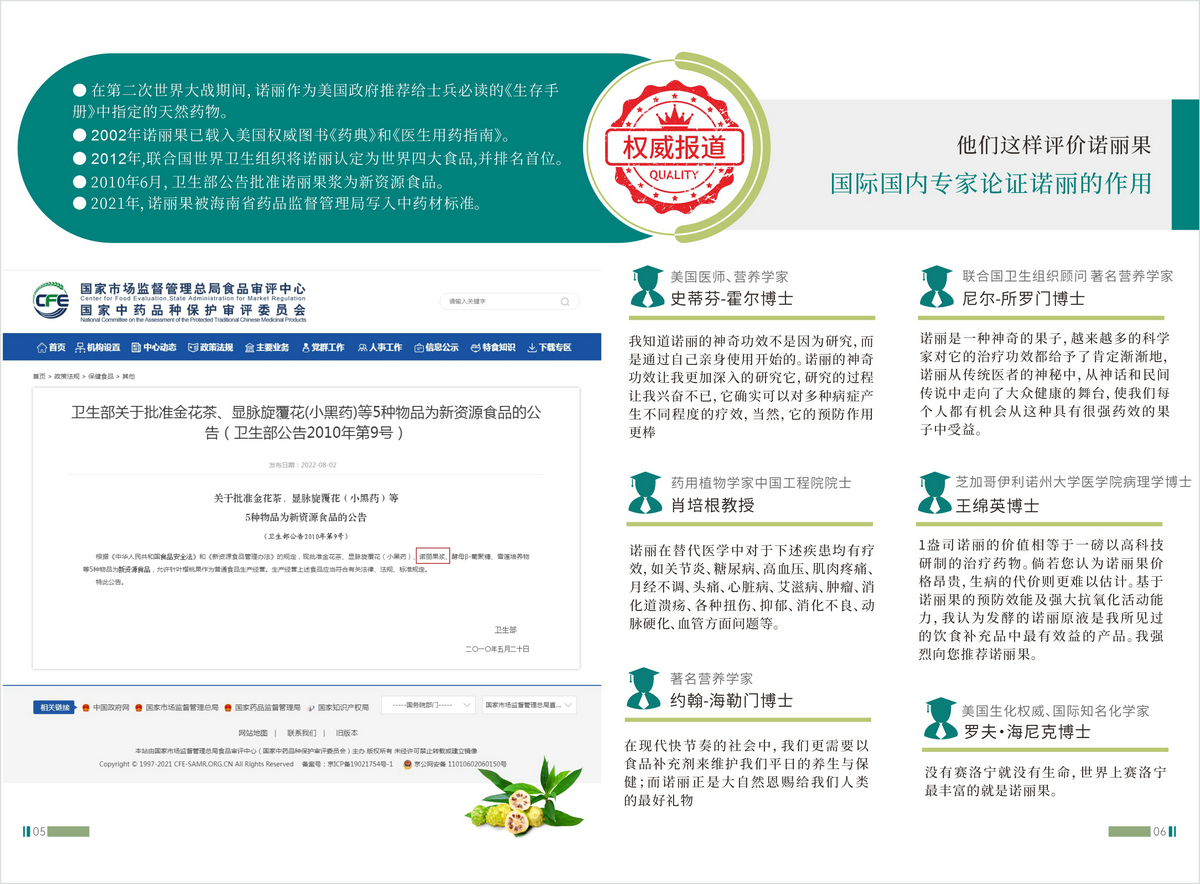This screenshot has height=884, width=1200.
Task: Click the 政策法规 breadcrumb link
Action: (x=66, y=376)
